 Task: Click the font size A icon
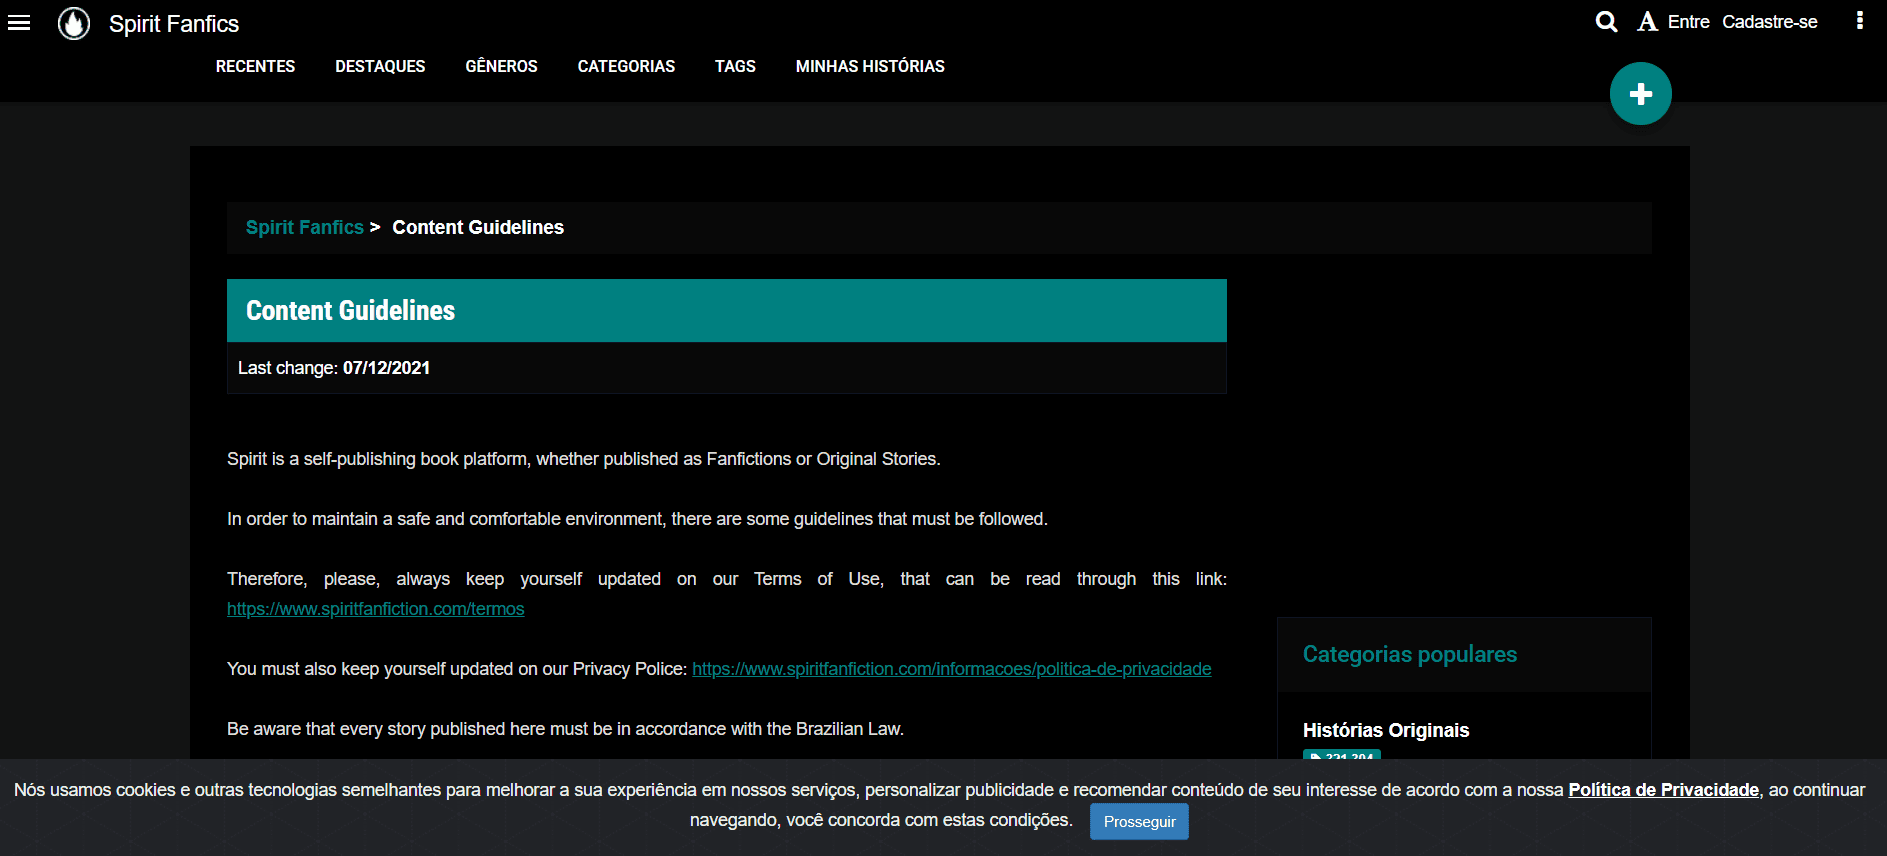pyautogui.click(x=1647, y=22)
